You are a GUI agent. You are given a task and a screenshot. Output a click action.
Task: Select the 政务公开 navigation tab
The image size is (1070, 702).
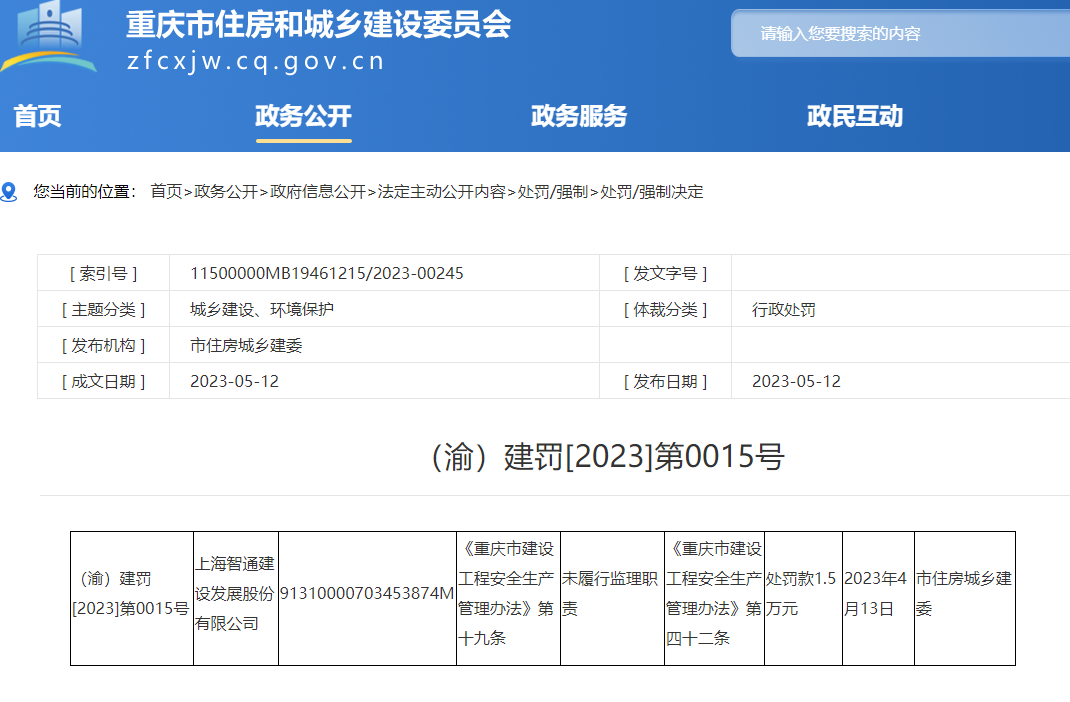pyautogui.click(x=303, y=116)
